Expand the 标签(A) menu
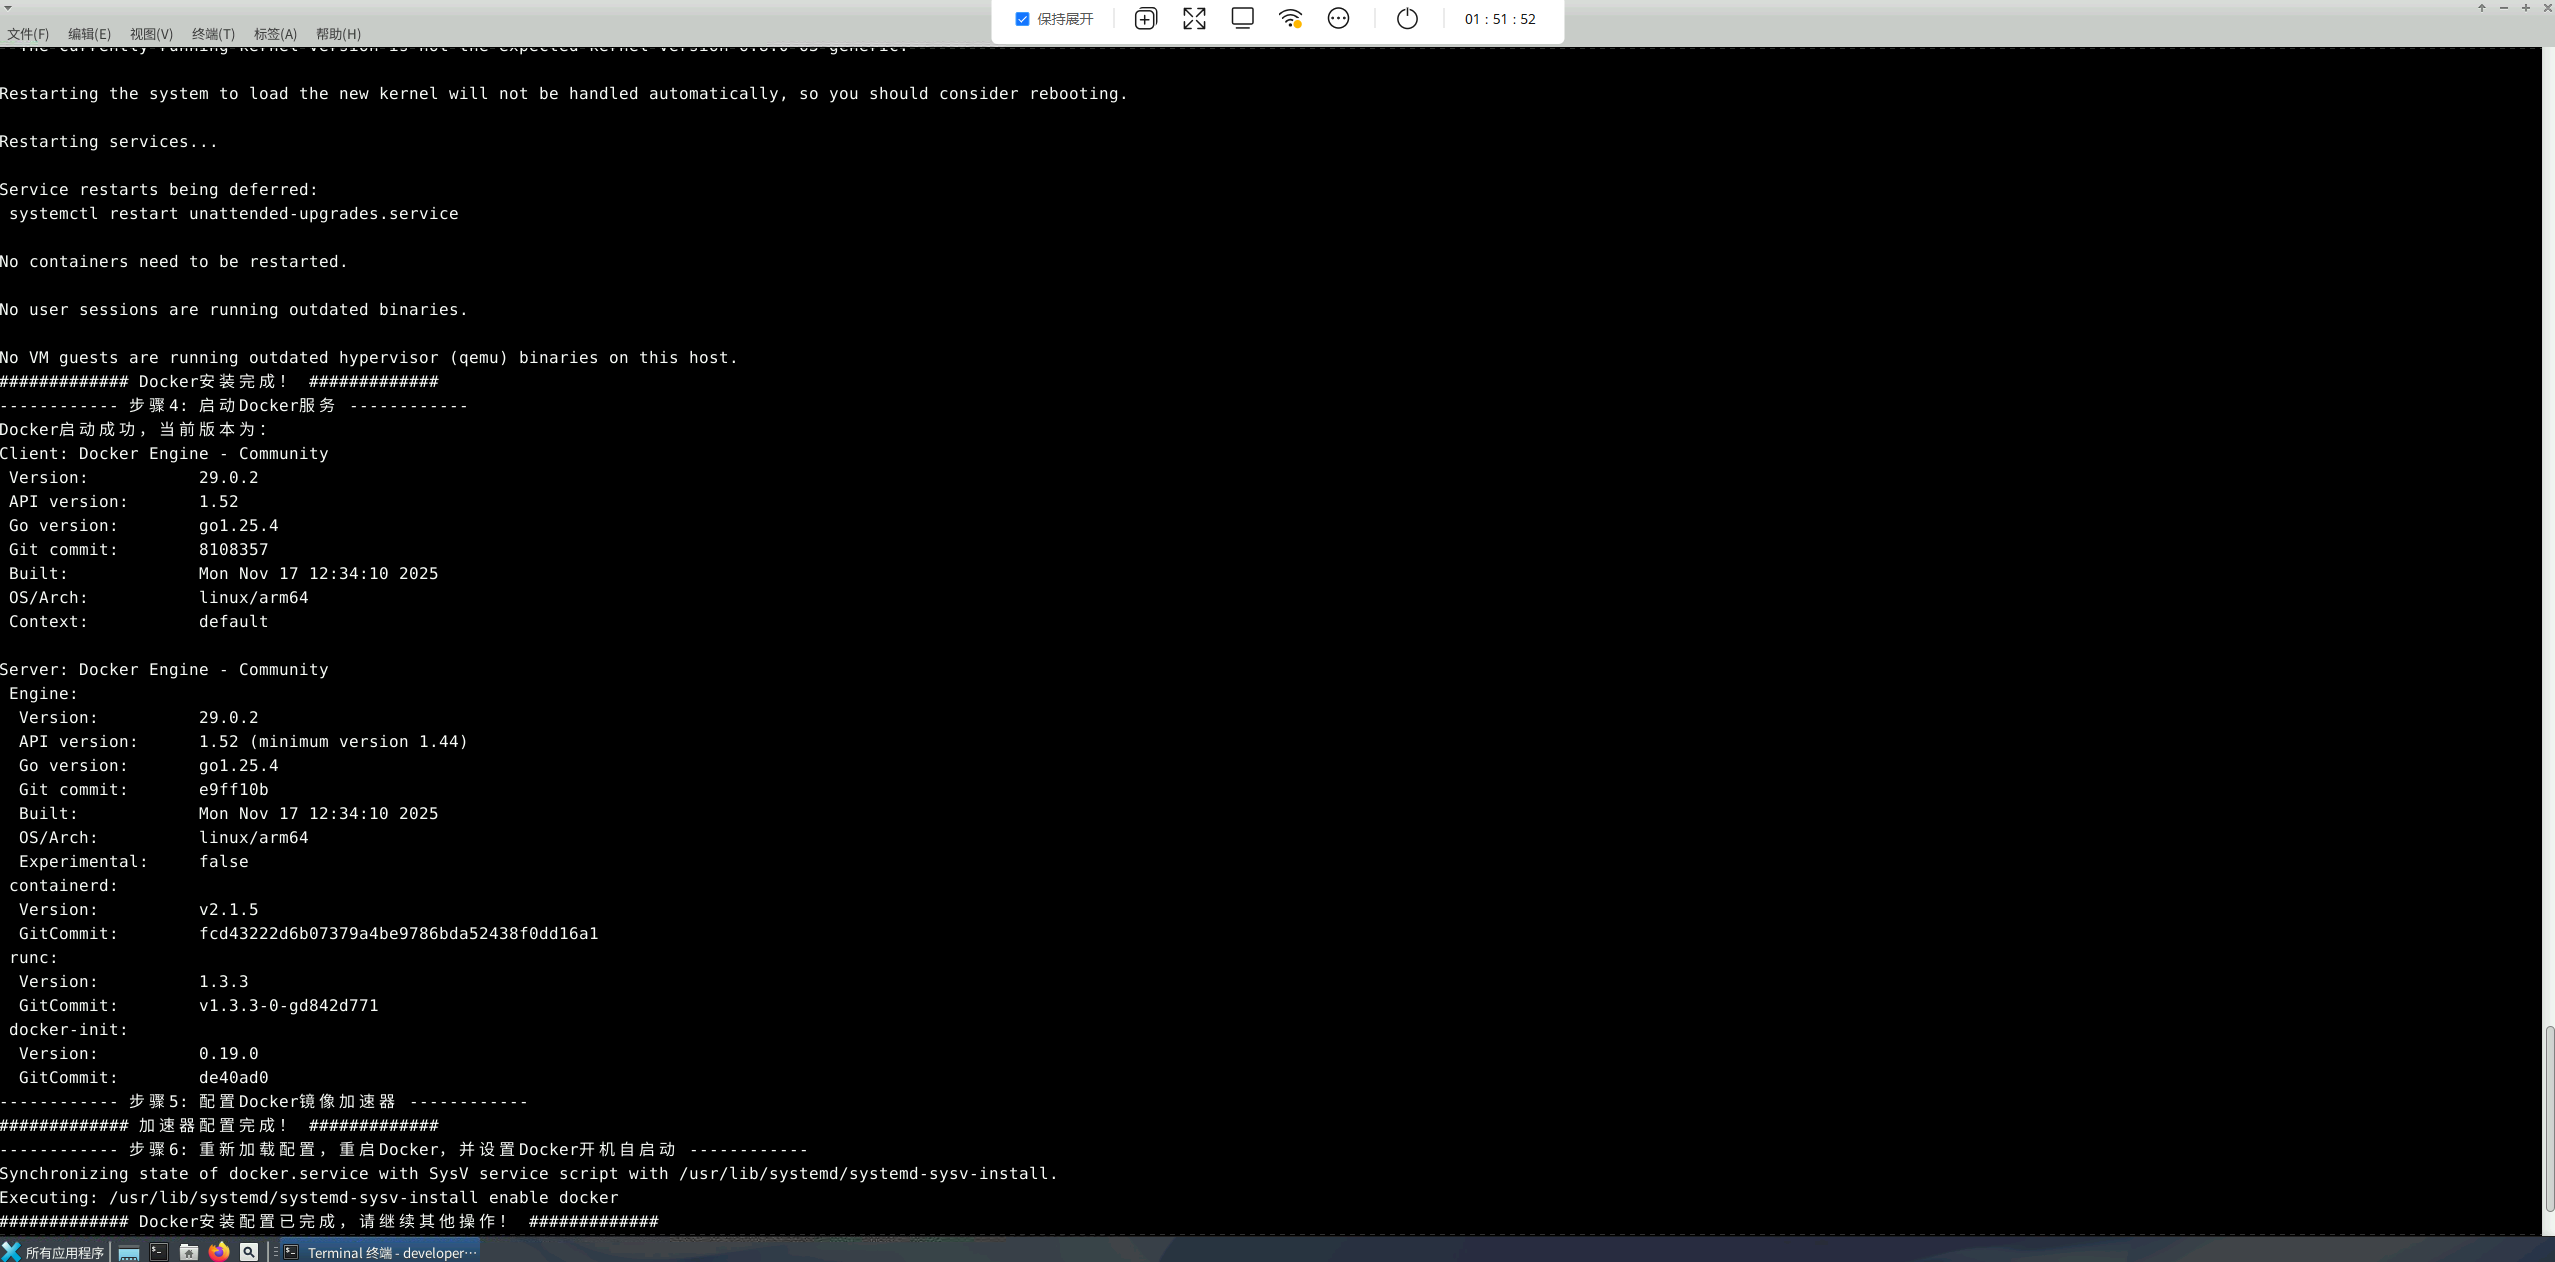The image size is (2555, 1262). pos(275,34)
